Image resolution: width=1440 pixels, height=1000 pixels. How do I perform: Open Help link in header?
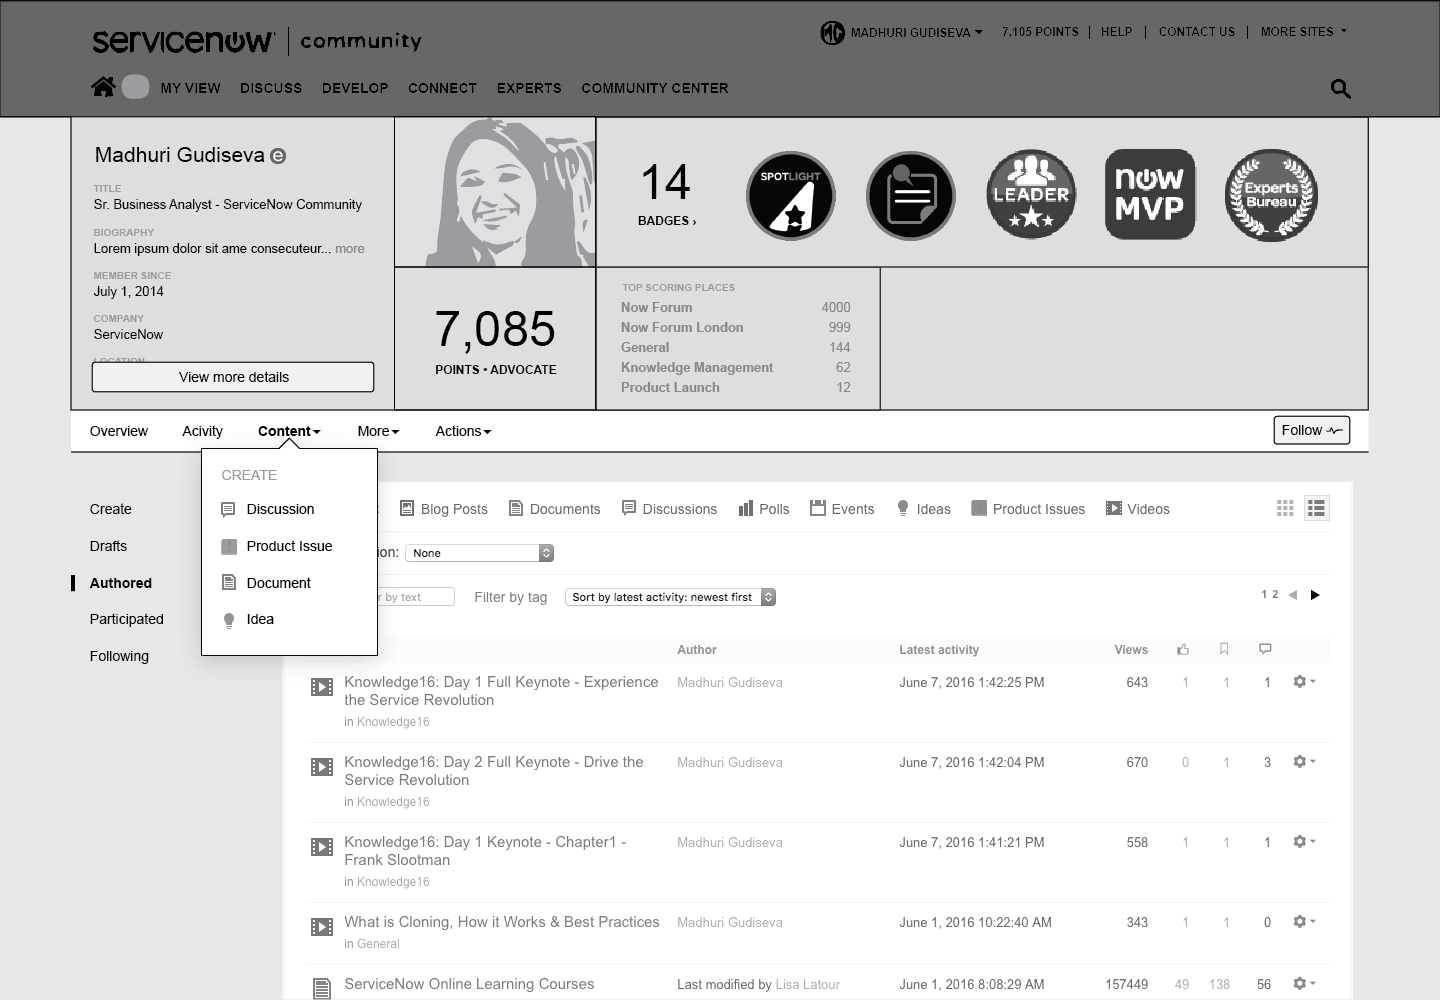pyautogui.click(x=1116, y=32)
